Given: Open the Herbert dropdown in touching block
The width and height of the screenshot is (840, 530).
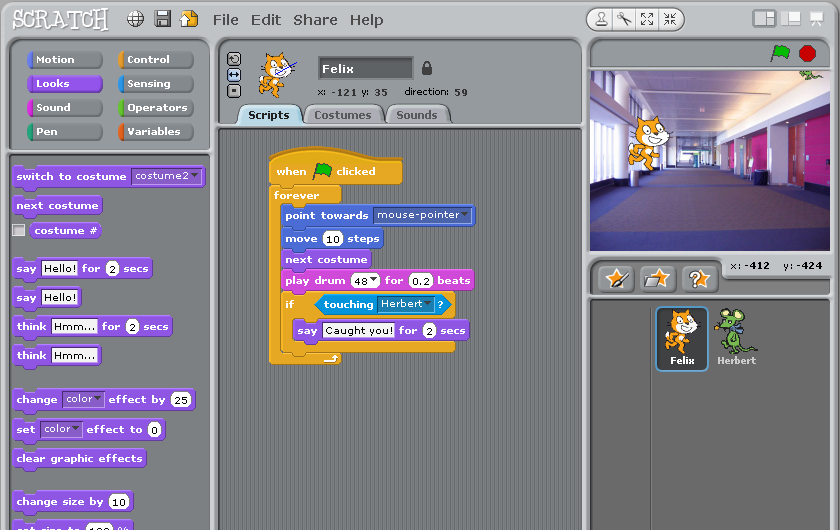Looking at the screenshot, I should 406,304.
